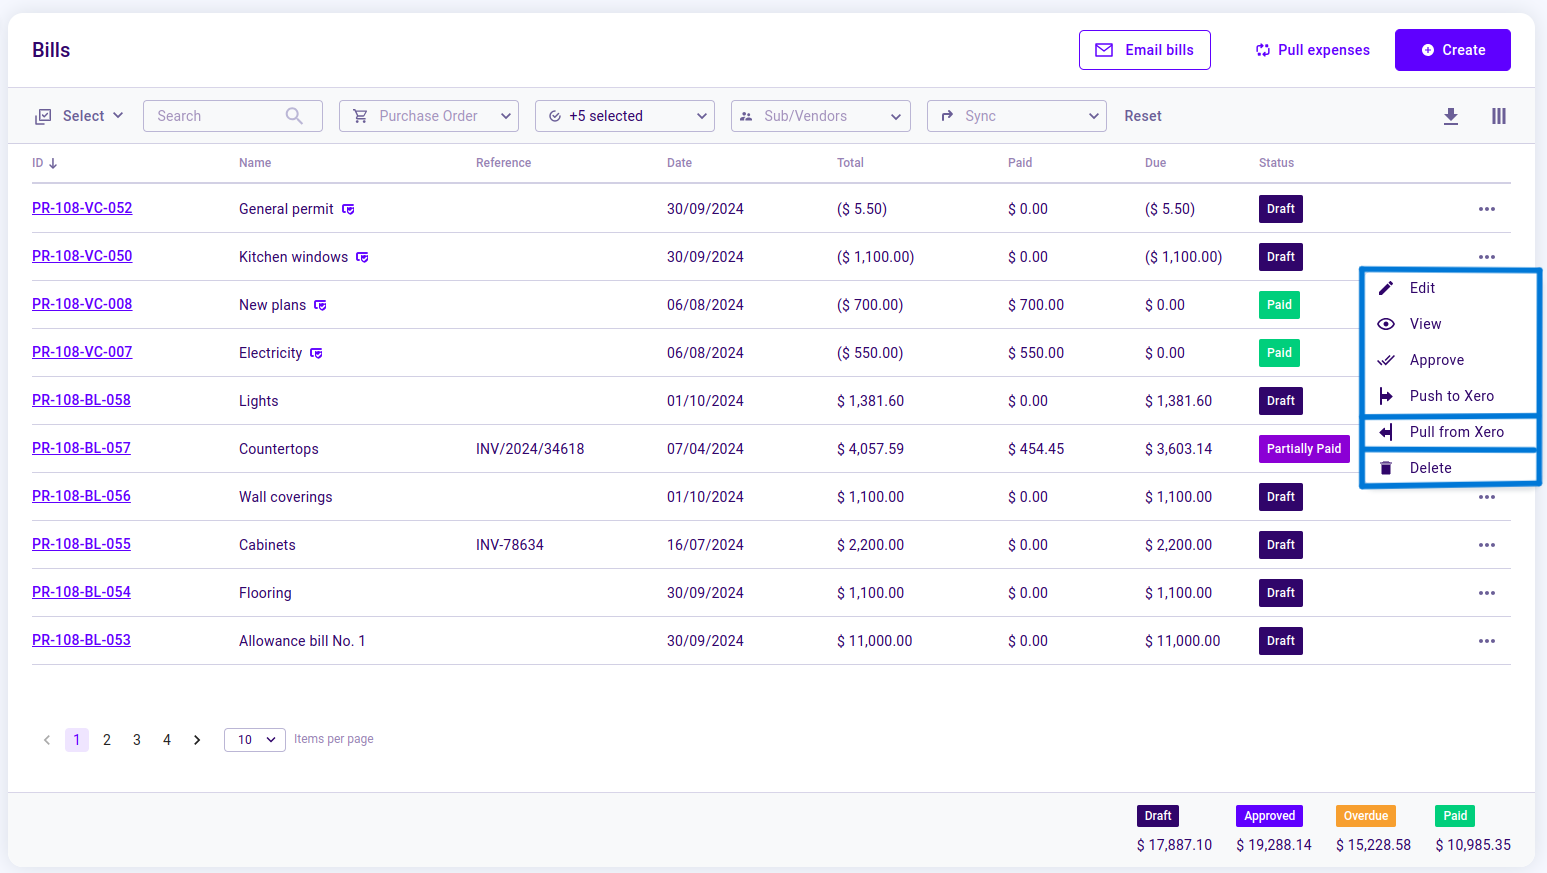Expand the Sync filter dropdown
This screenshot has height=873, width=1547.
coord(1017,116)
